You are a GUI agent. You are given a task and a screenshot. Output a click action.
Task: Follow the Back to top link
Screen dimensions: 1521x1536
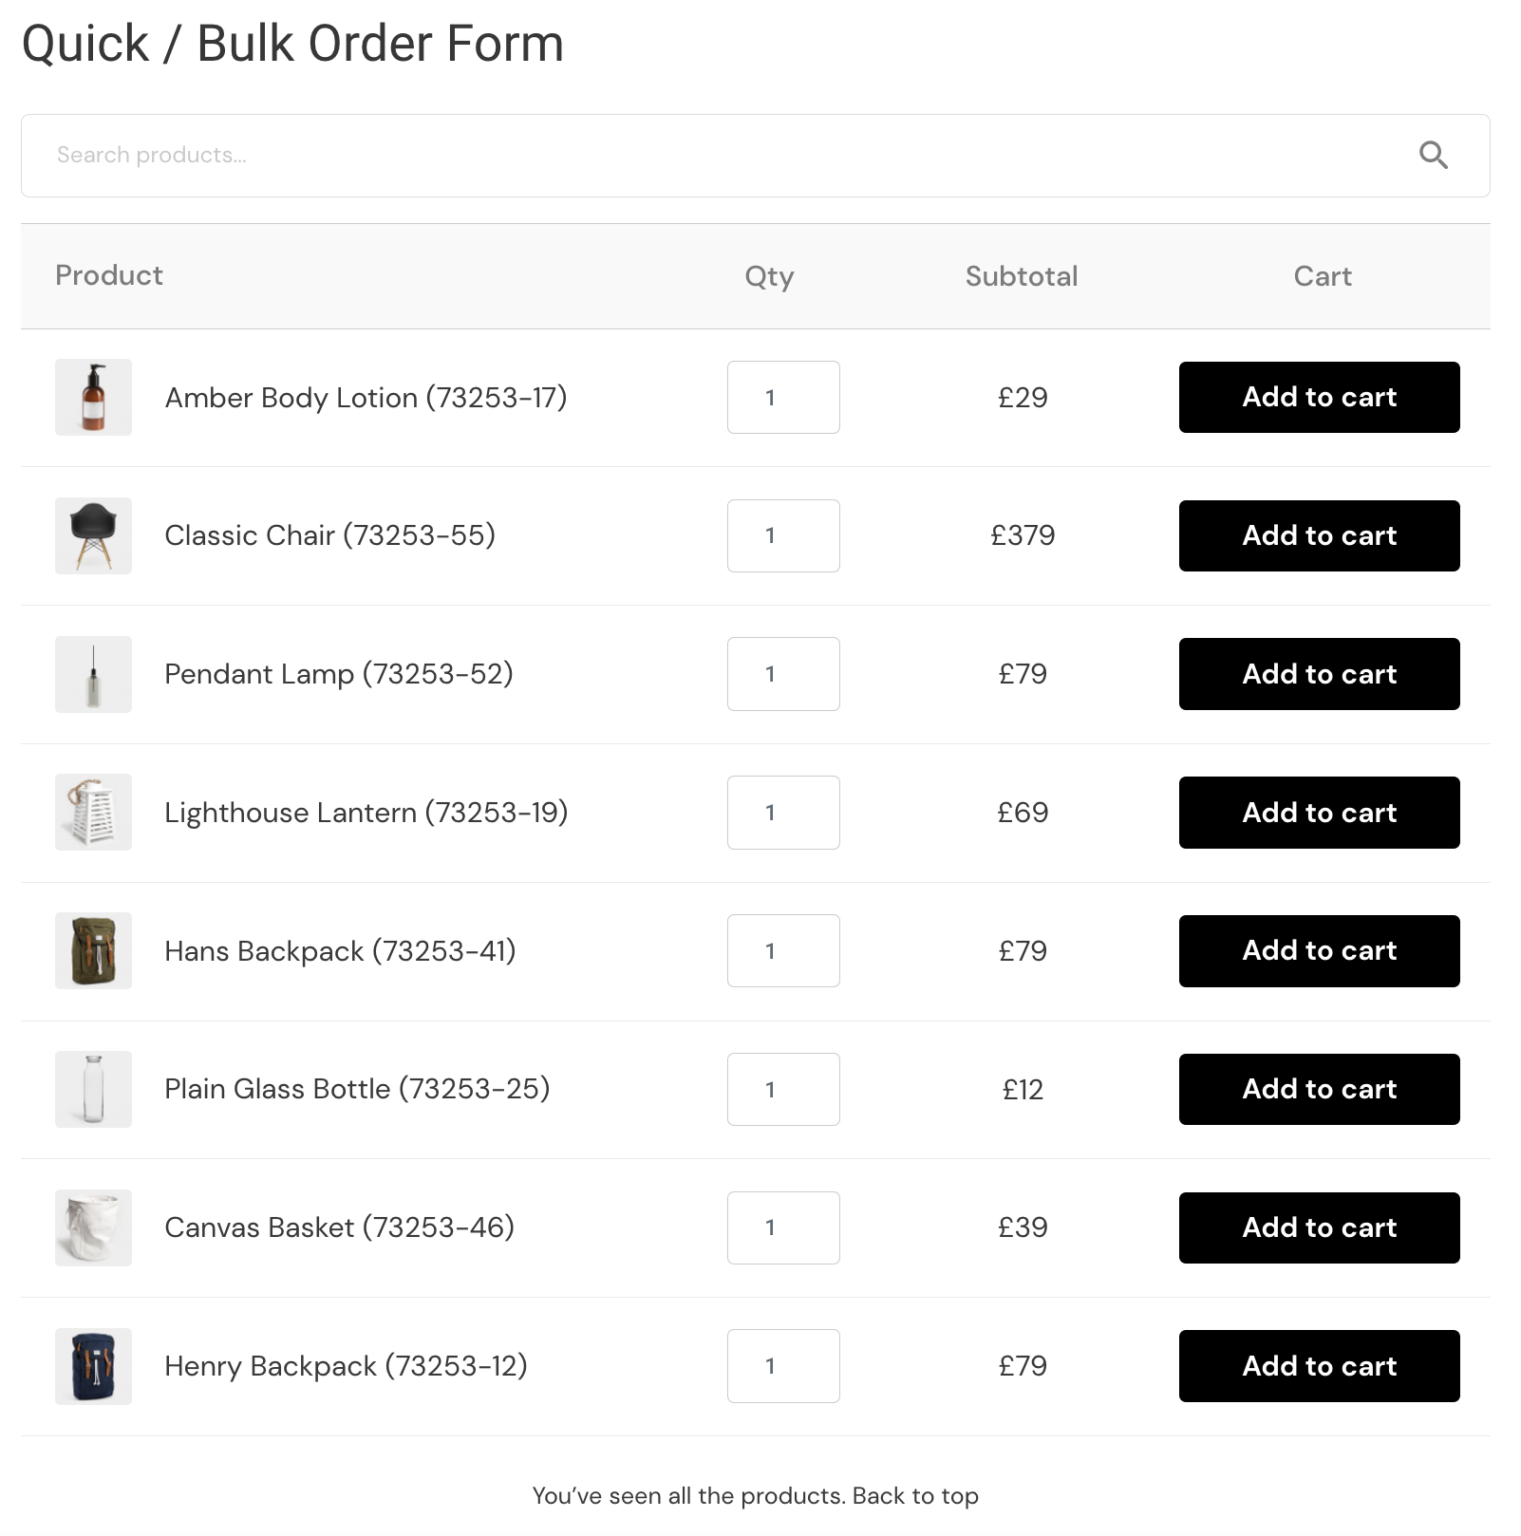tap(914, 1495)
